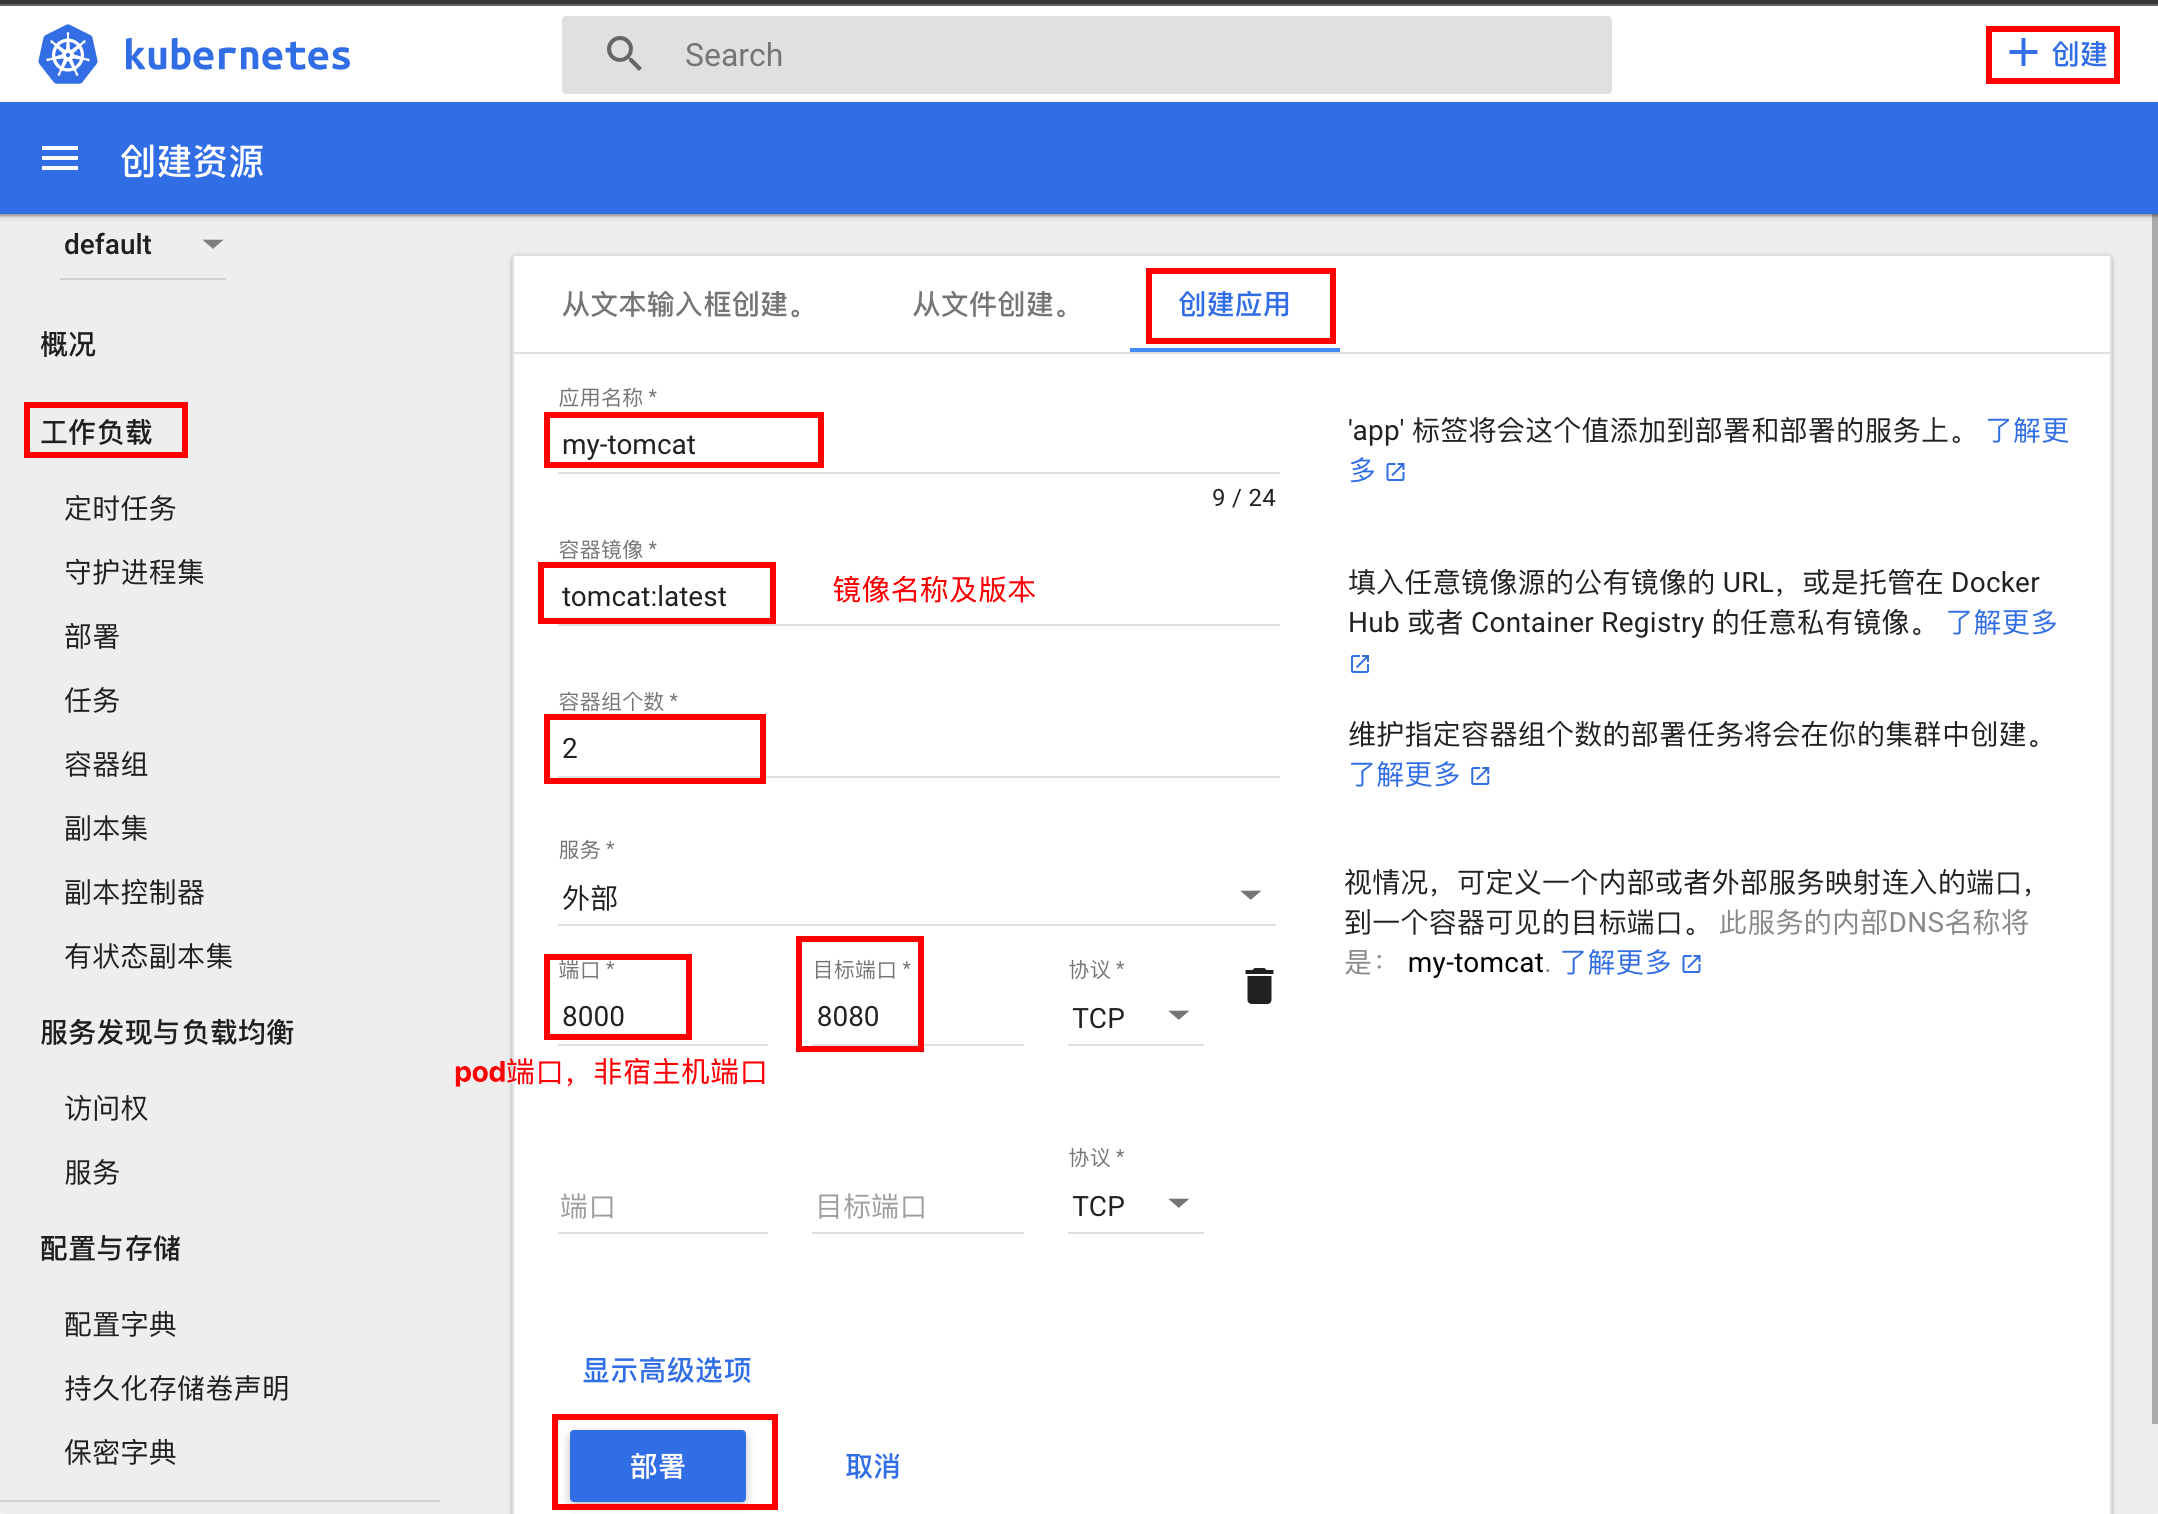Open 副本集 in the sidebar
The image size is (2158, 1514).
click(x=106, y=828)
